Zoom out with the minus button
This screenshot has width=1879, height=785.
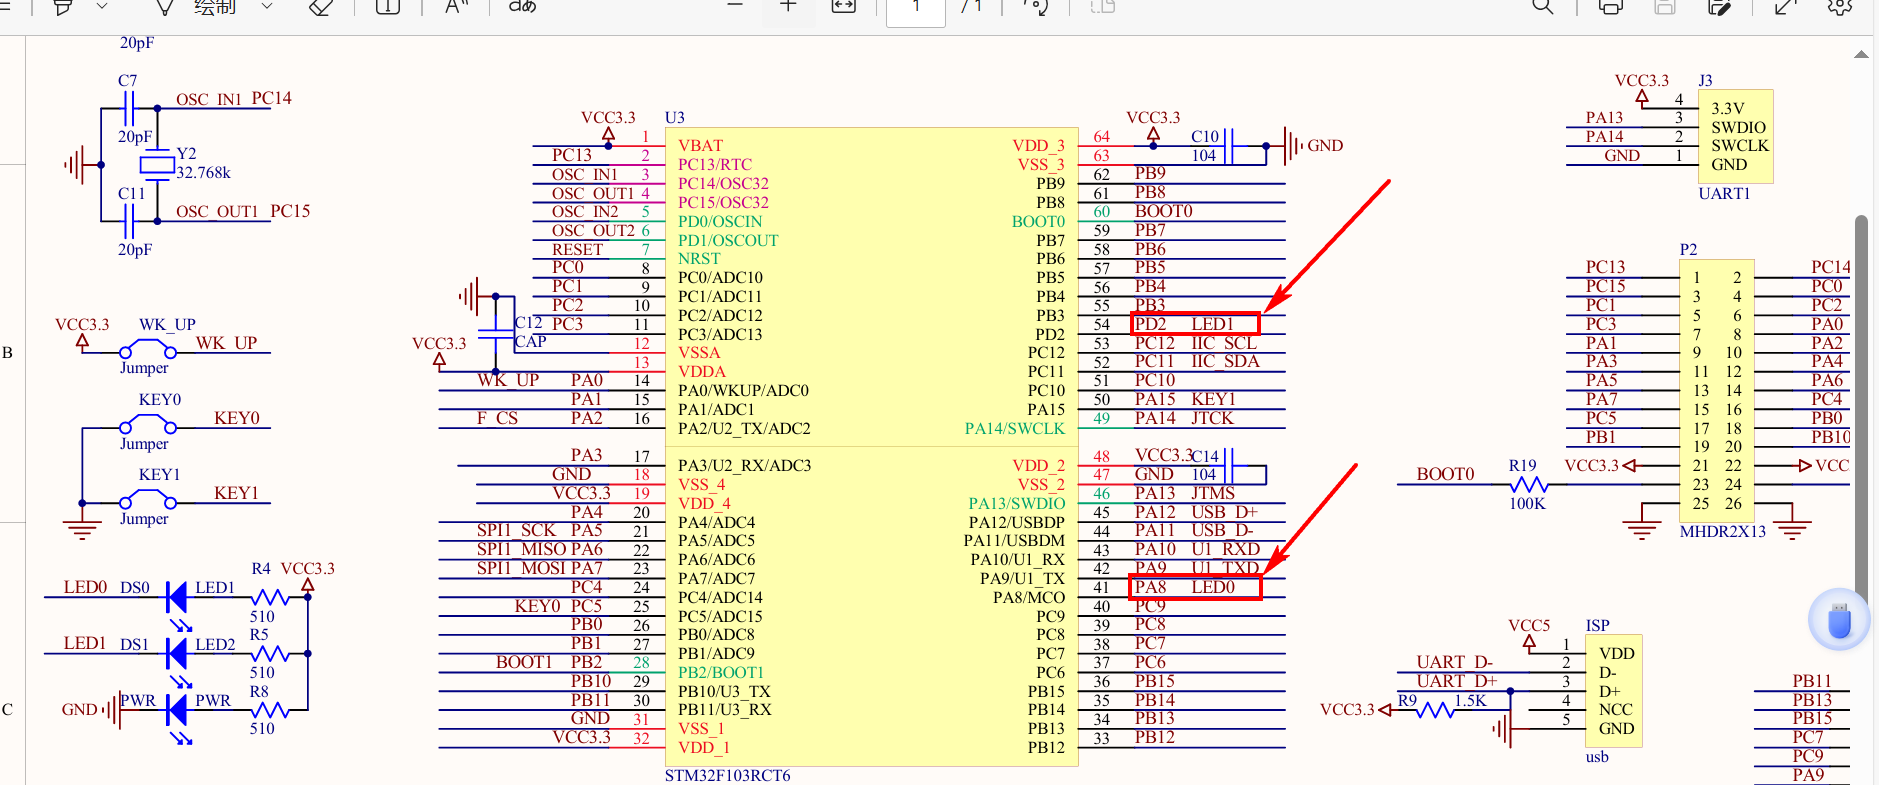(x=735, y=5)
